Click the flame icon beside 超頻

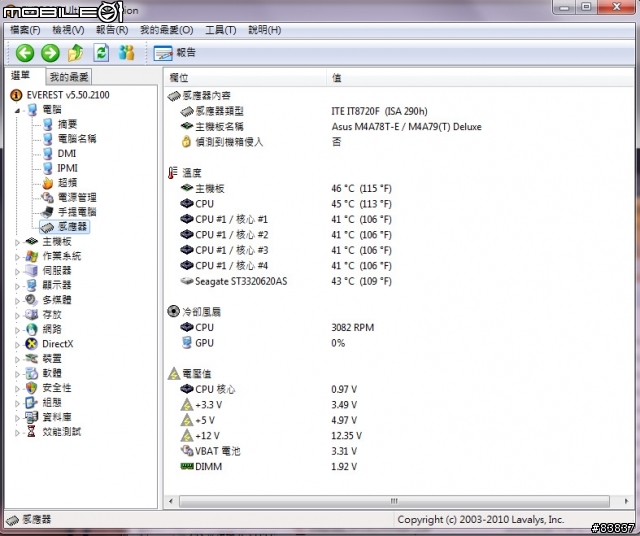[48, 182]
